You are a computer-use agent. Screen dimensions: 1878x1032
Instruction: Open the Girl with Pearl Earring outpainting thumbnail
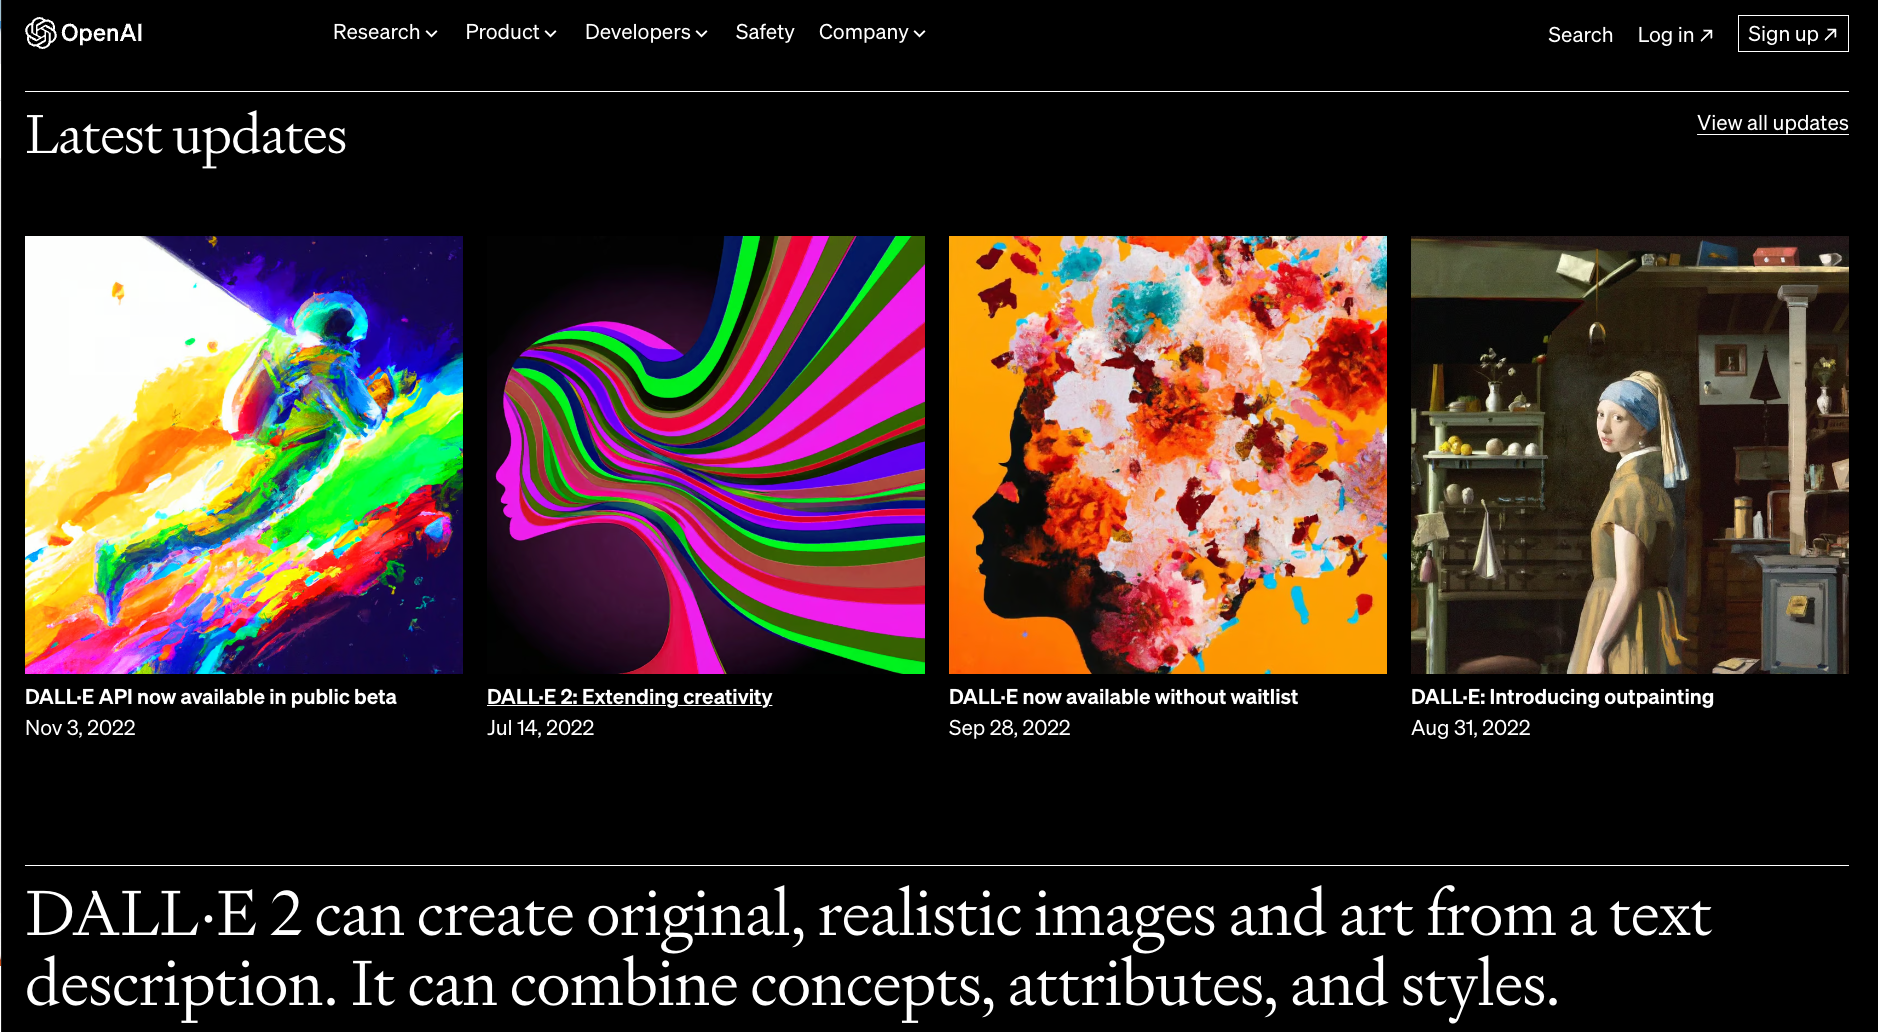click(1630, 455)
